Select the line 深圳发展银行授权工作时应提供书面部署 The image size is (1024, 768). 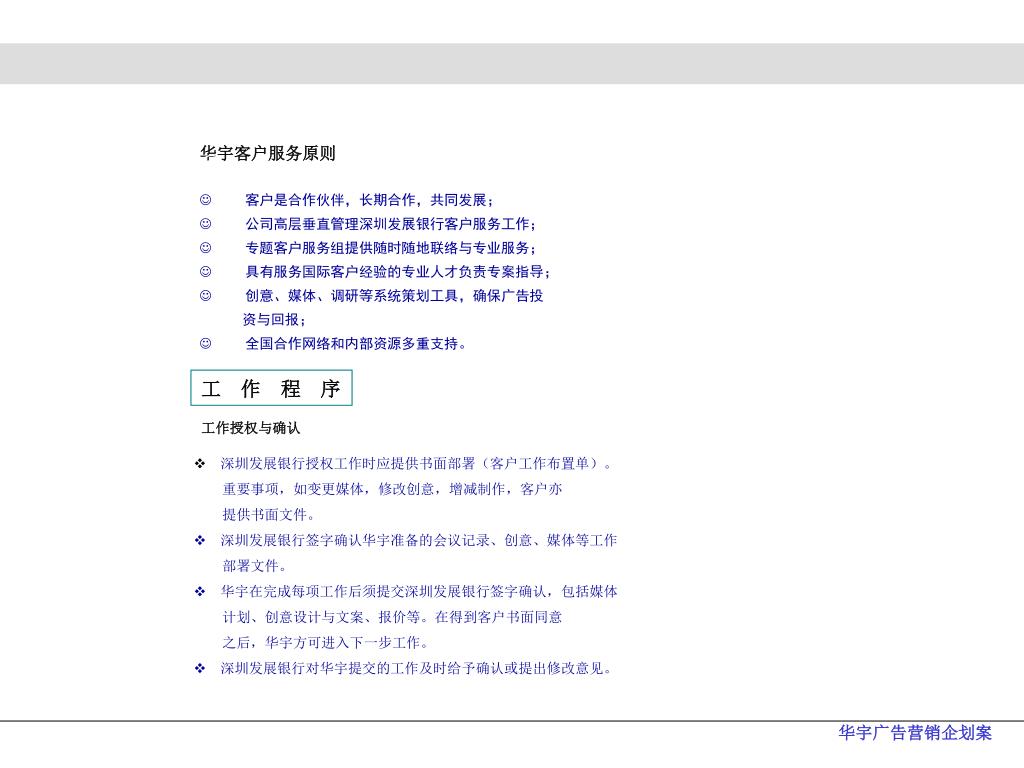tap(417, 464)
